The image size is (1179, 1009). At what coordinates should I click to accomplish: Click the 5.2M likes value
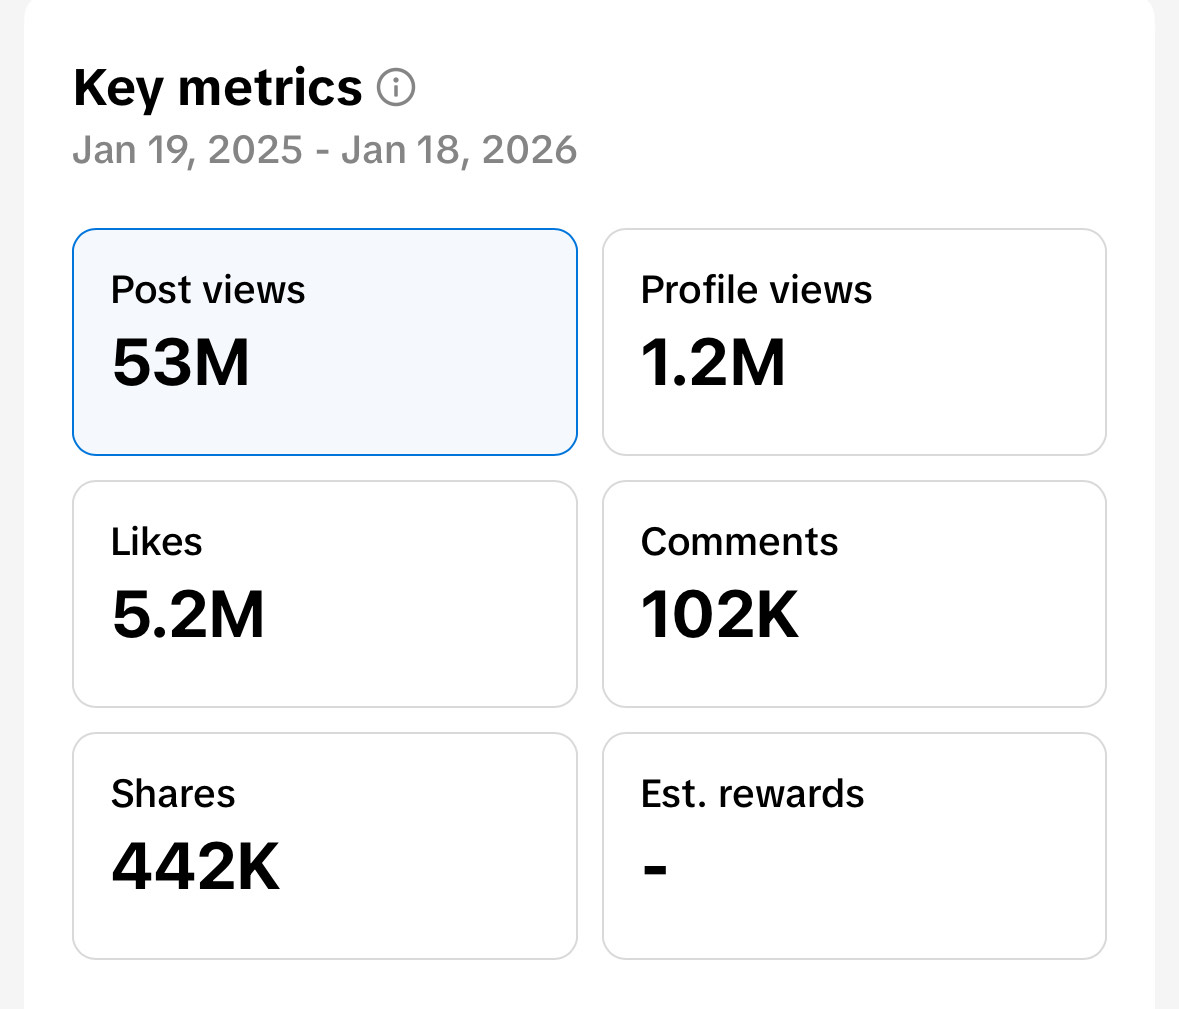(x=190, y=617)
